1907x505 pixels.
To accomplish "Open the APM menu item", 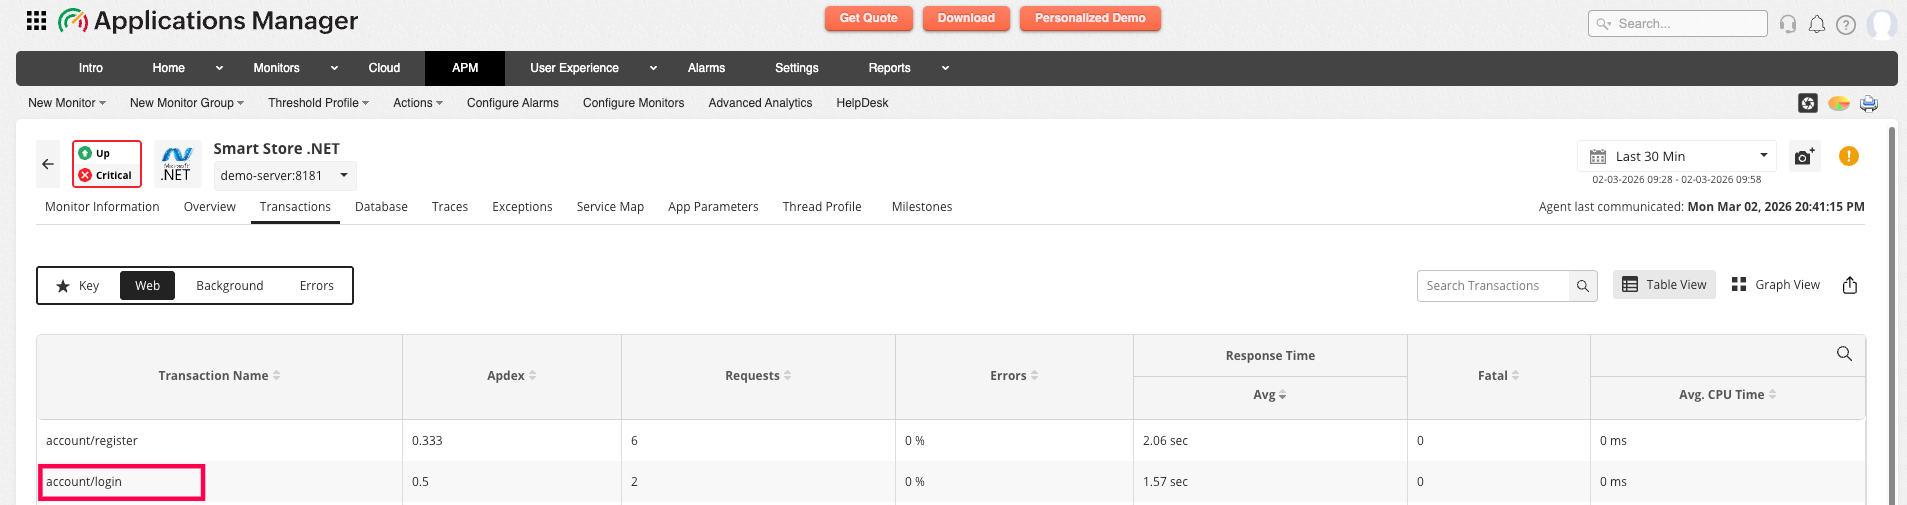I will point(465,68).
